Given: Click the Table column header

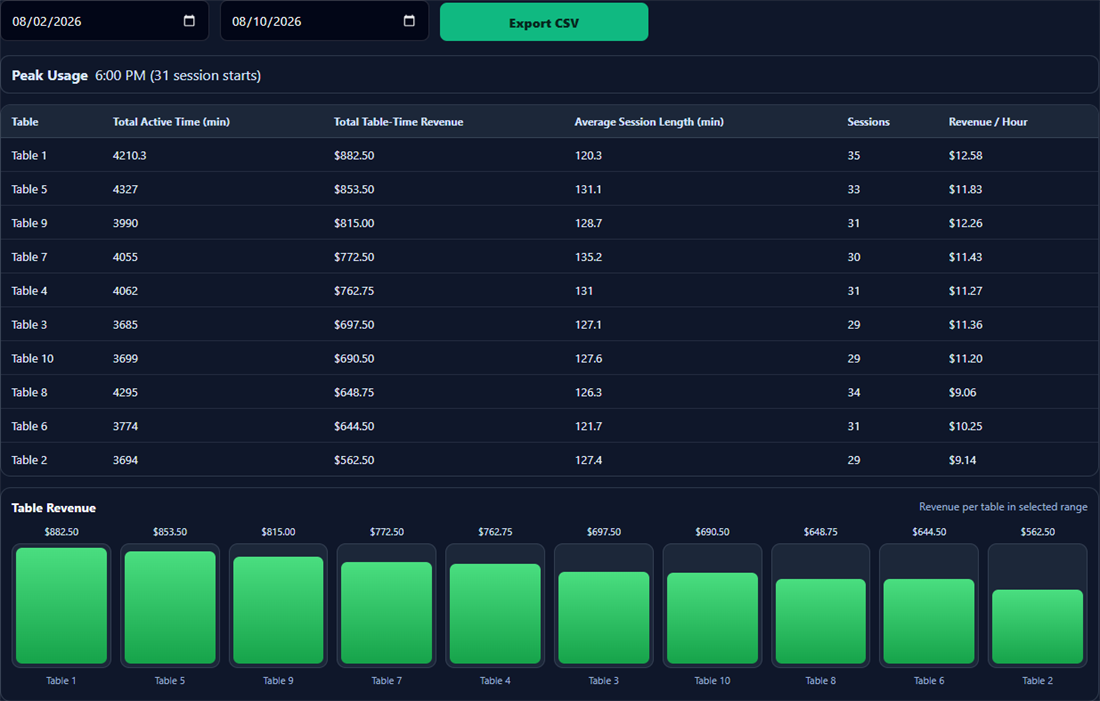Looking at the screenshot, I should coord(25,121).
